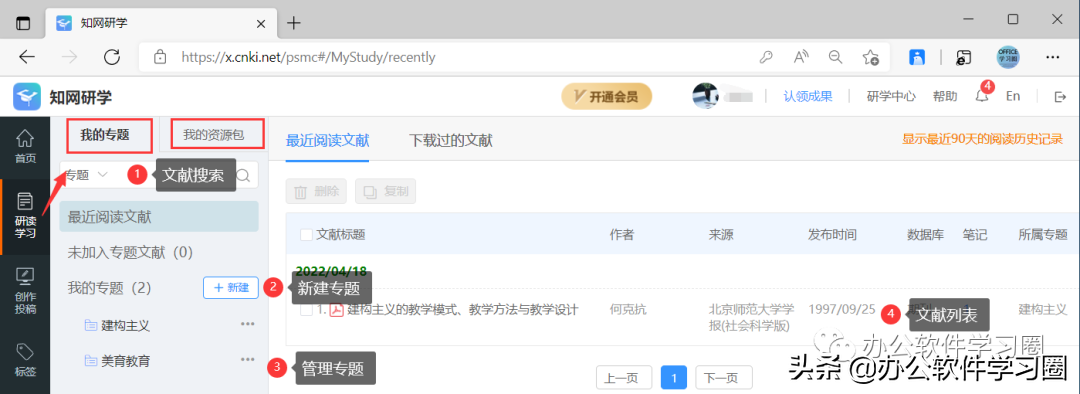Open the 研学中心 link

(x=891, y=96)
